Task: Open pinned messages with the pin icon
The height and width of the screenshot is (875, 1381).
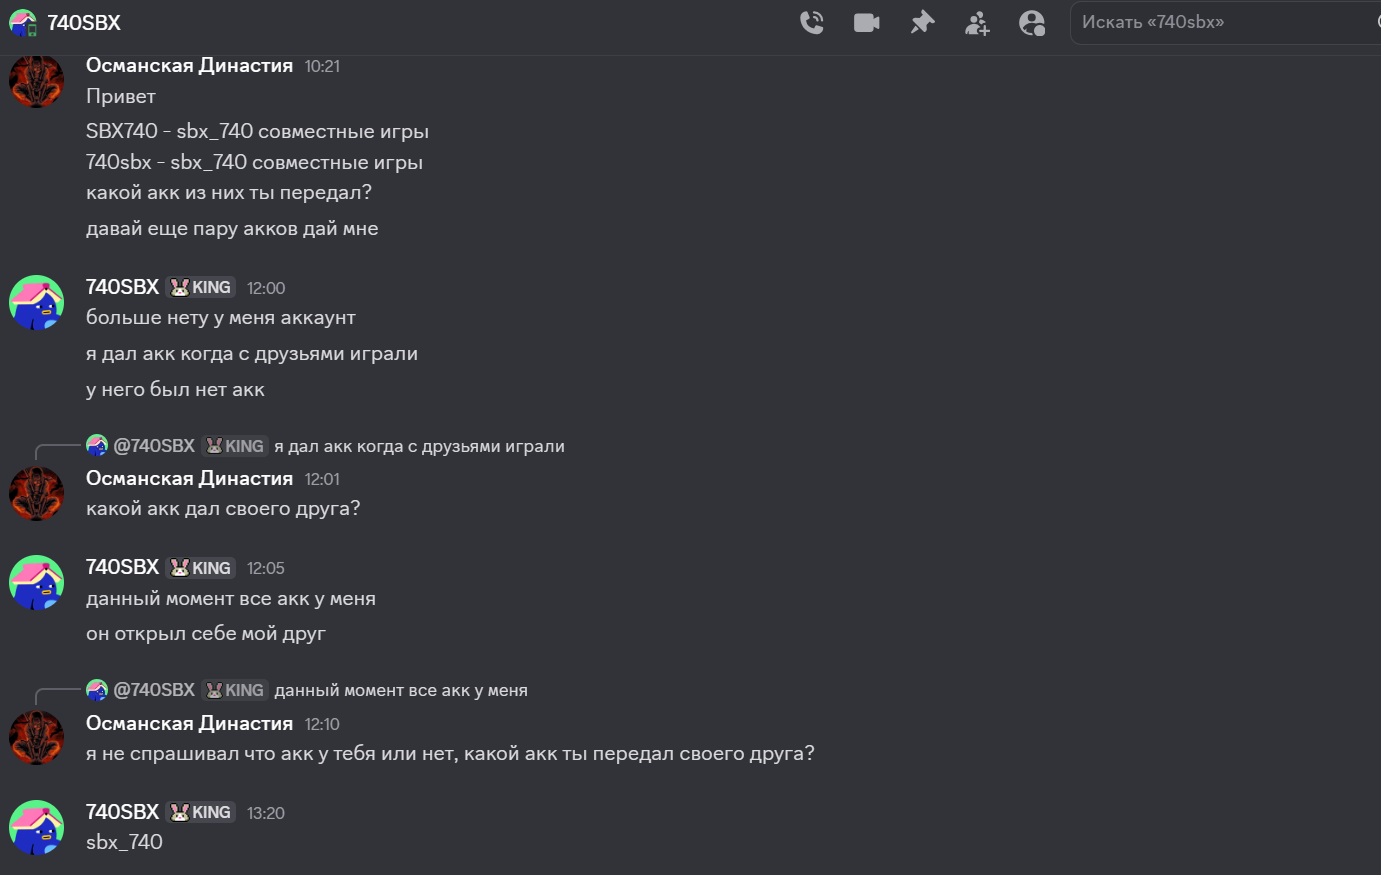Action: 922,22
